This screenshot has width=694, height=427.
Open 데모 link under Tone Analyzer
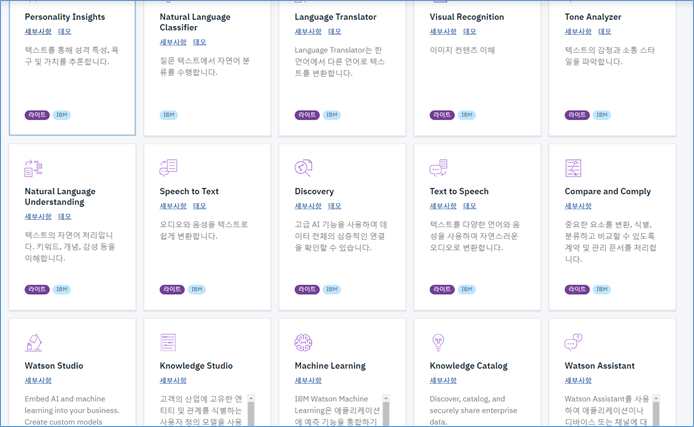coord(605,31)
